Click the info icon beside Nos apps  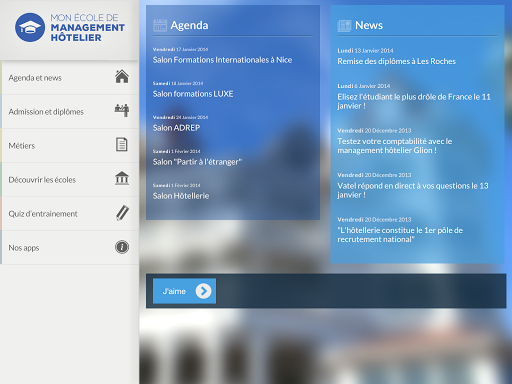[x=122, y=247]
